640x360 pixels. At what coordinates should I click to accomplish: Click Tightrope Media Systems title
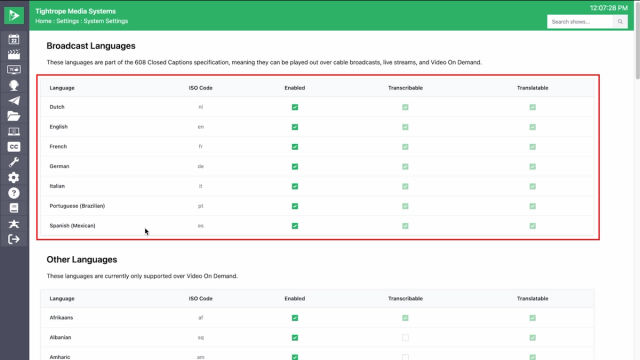click(x=76, y=11)
